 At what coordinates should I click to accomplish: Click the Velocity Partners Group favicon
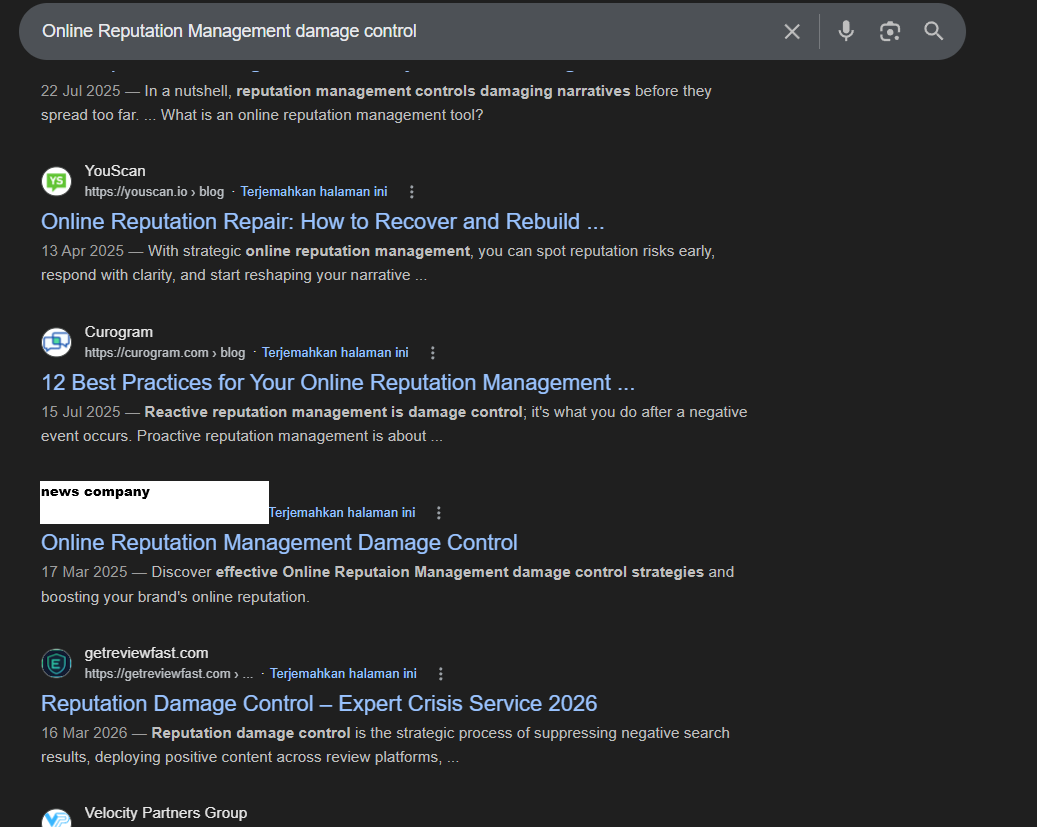[56, 819]
